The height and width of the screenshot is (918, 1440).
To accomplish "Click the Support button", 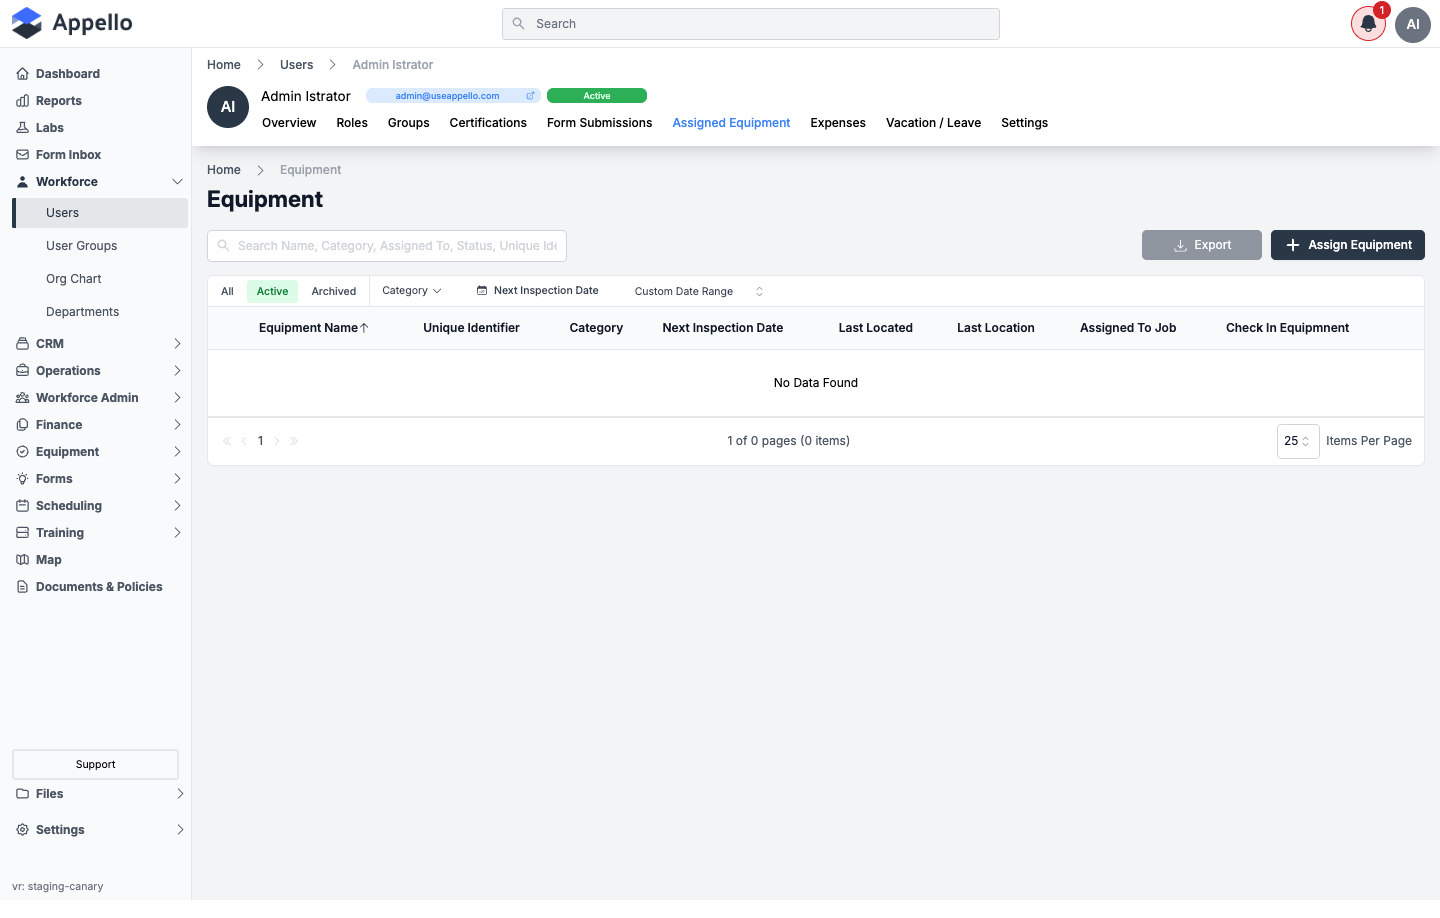I will pyautogui.click(x=96, y=764).
